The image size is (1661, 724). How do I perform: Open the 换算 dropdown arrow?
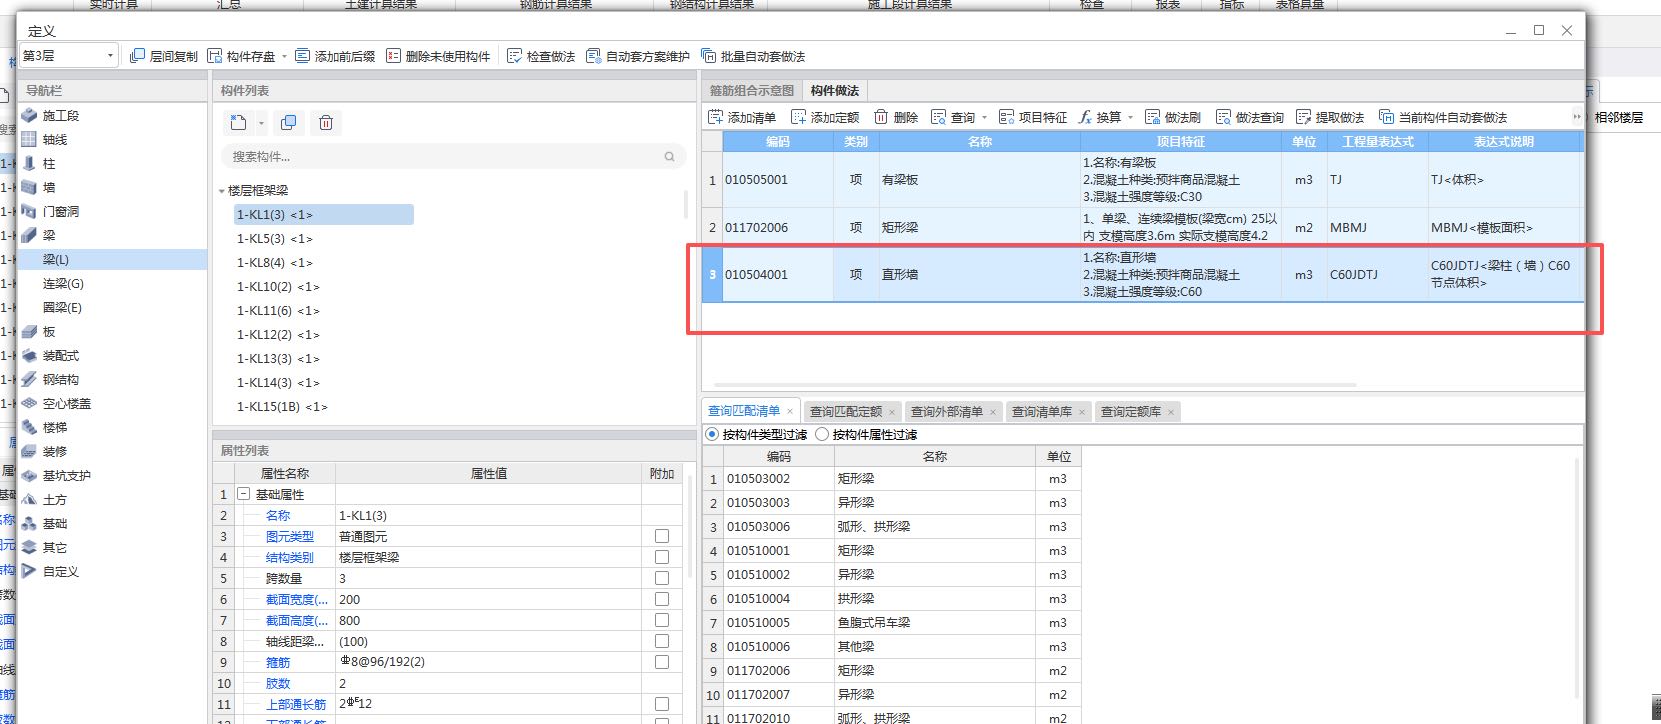coord(1130,118)
